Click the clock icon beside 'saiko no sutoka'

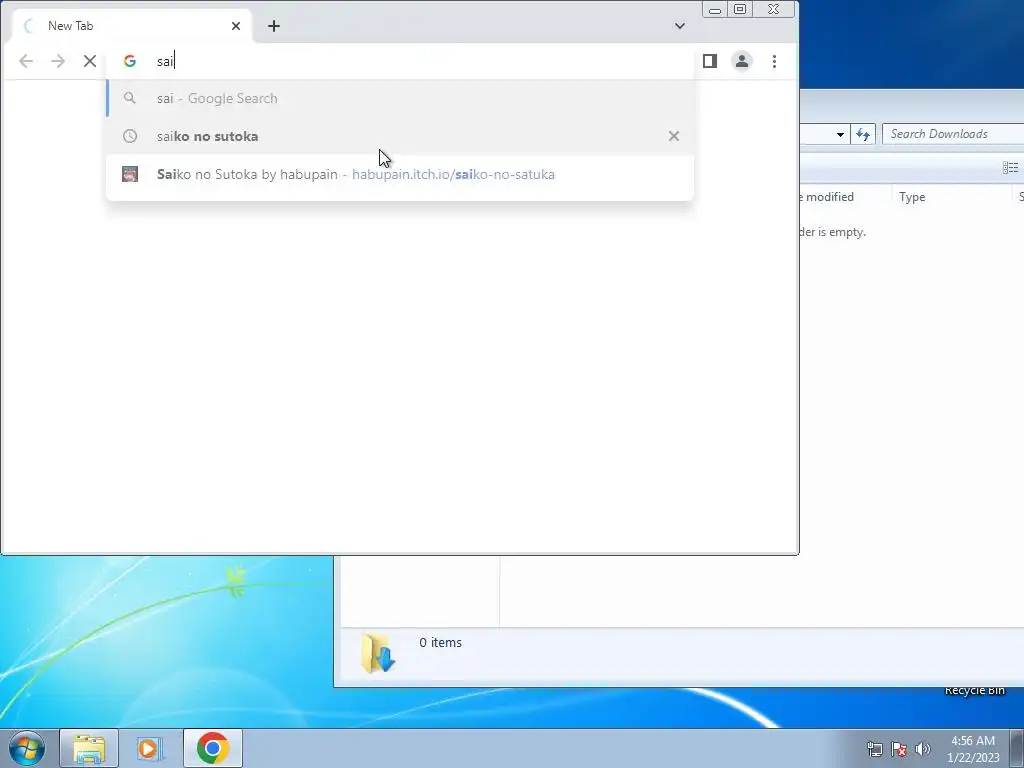point(130,136)
